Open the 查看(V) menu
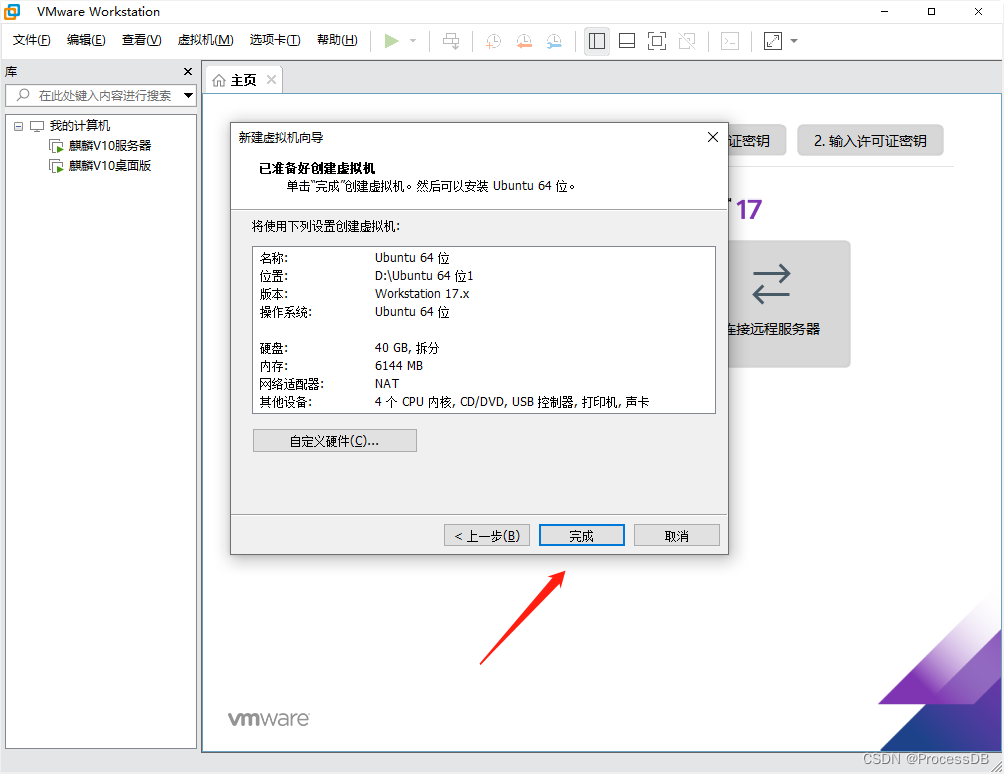The image size is (1004, 774). pyautogui.click(x=142, y=40)
